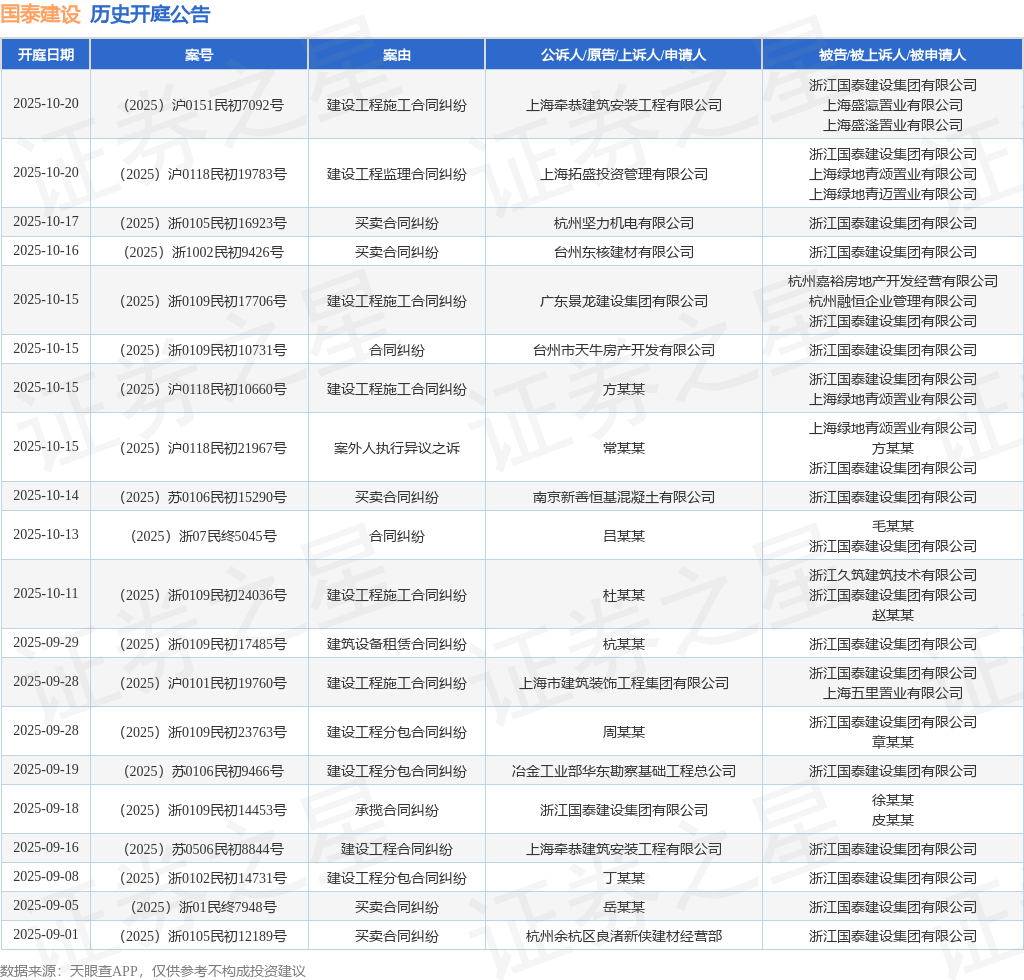Click plaintiff 杭某某

click(x=624, y=644)
